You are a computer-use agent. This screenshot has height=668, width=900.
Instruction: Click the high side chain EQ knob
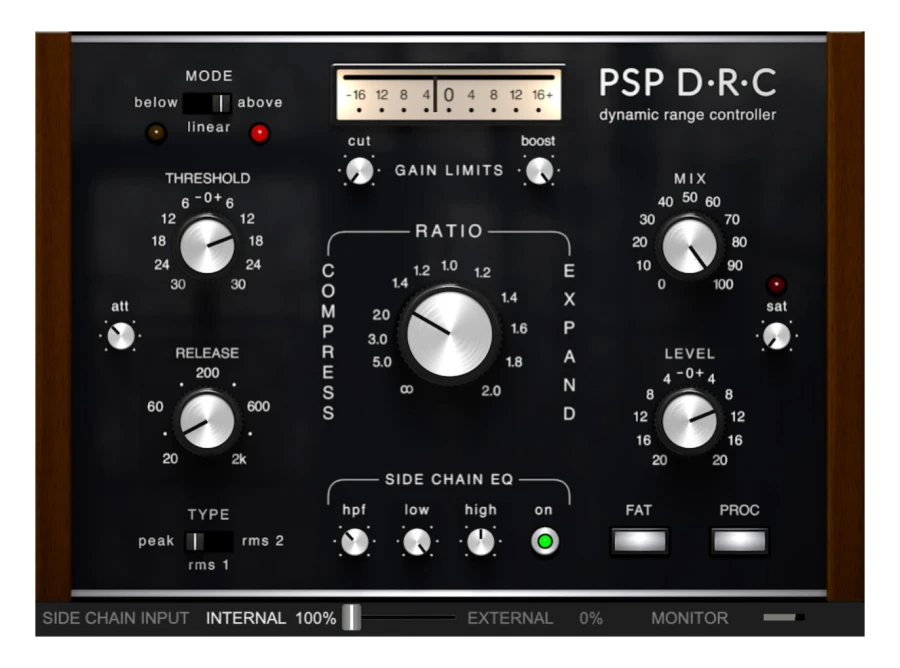(480, 542)
